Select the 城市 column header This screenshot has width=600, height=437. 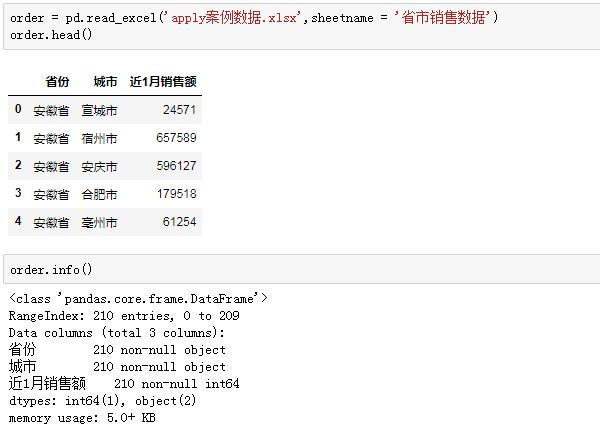pos(105,82)
